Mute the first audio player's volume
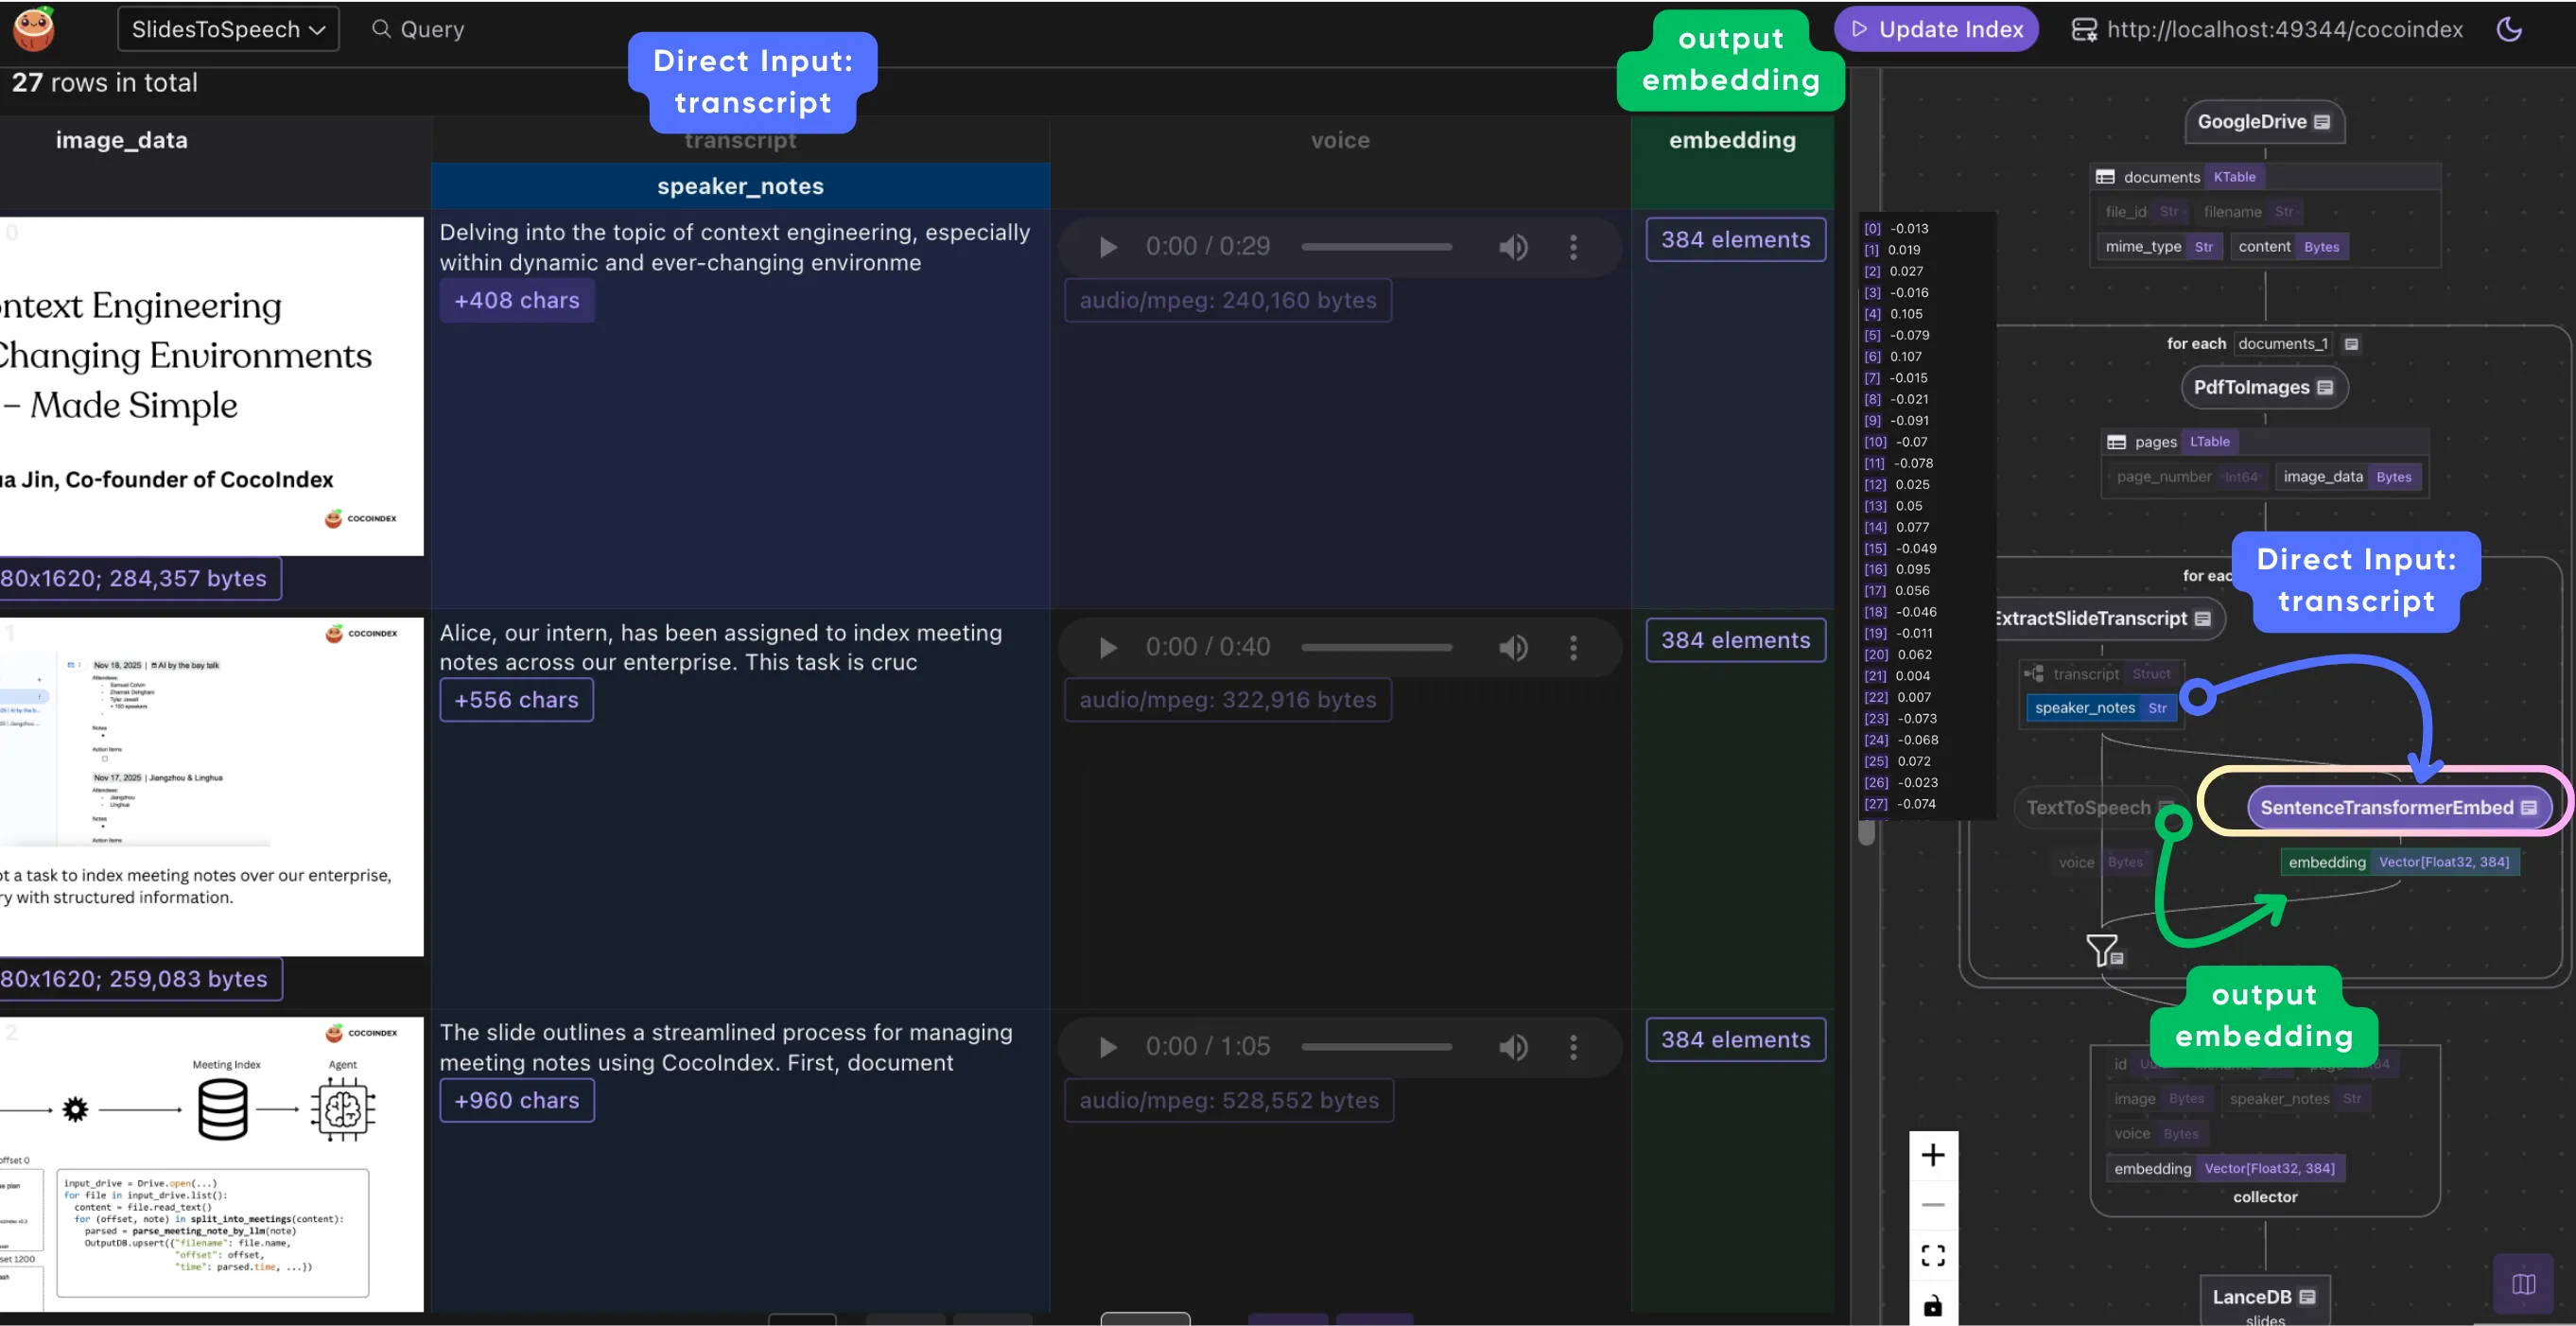This screenshot has width=2576, height=1326. pyautogui.click(x=1513, y=246)
